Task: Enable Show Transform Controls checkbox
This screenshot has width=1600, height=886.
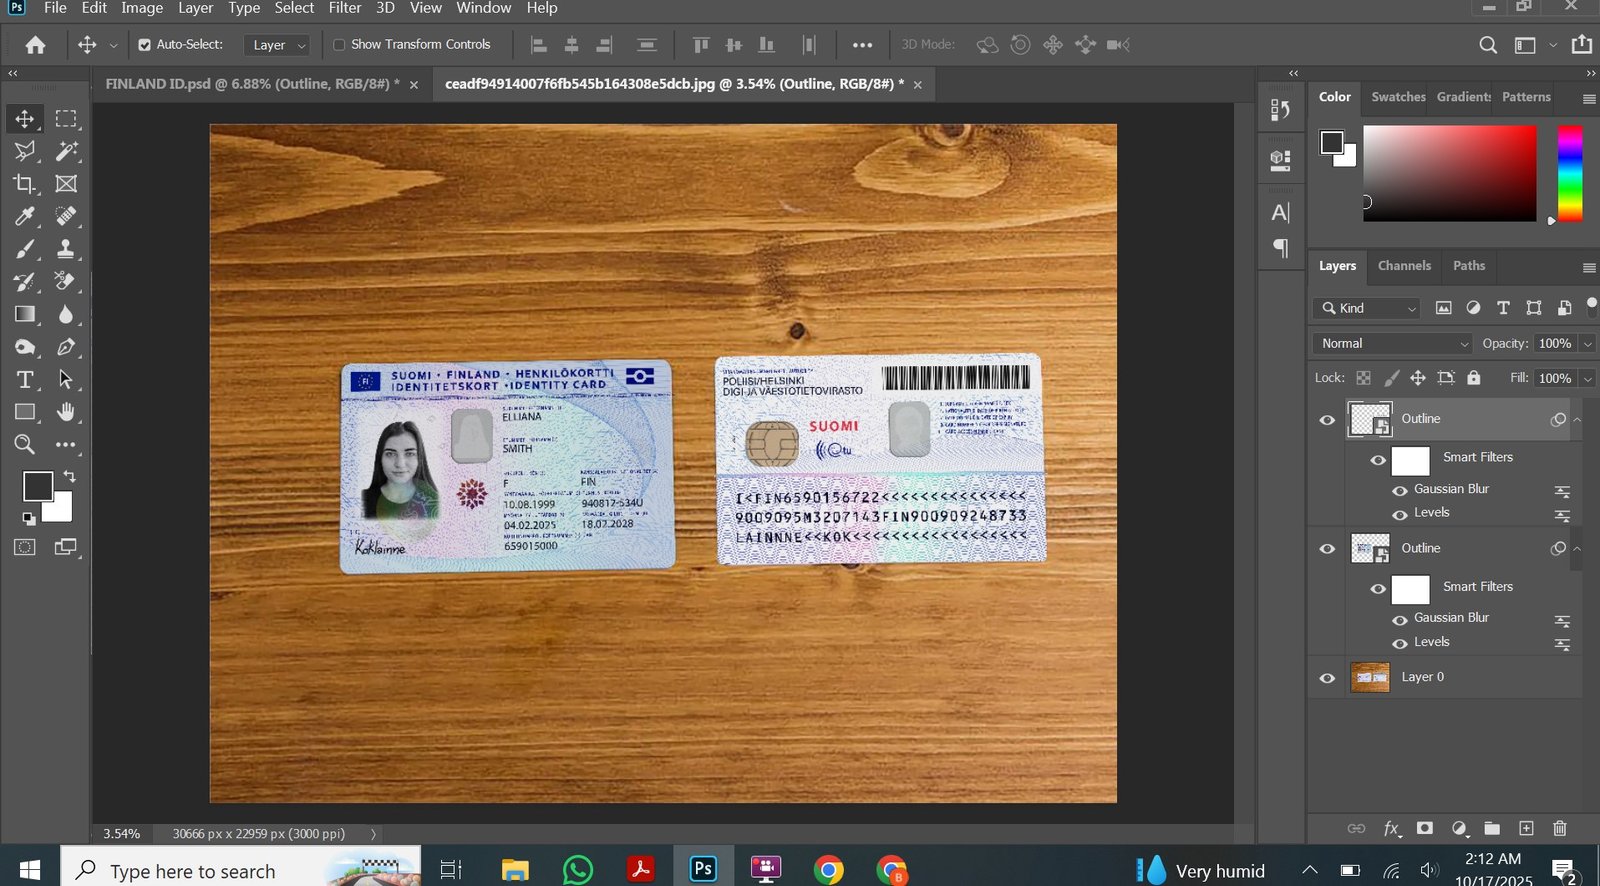Action: 339,45
